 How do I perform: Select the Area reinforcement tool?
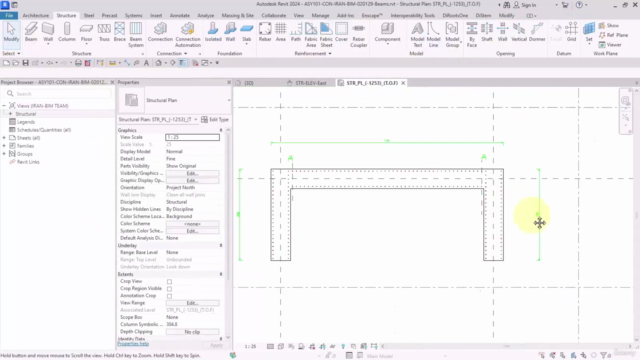281,32
